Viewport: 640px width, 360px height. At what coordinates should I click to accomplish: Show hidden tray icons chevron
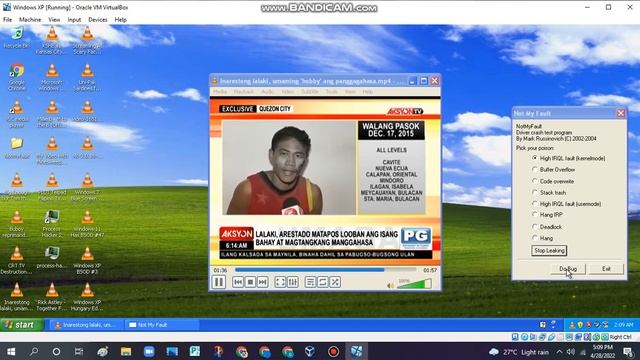click(559, 352)
